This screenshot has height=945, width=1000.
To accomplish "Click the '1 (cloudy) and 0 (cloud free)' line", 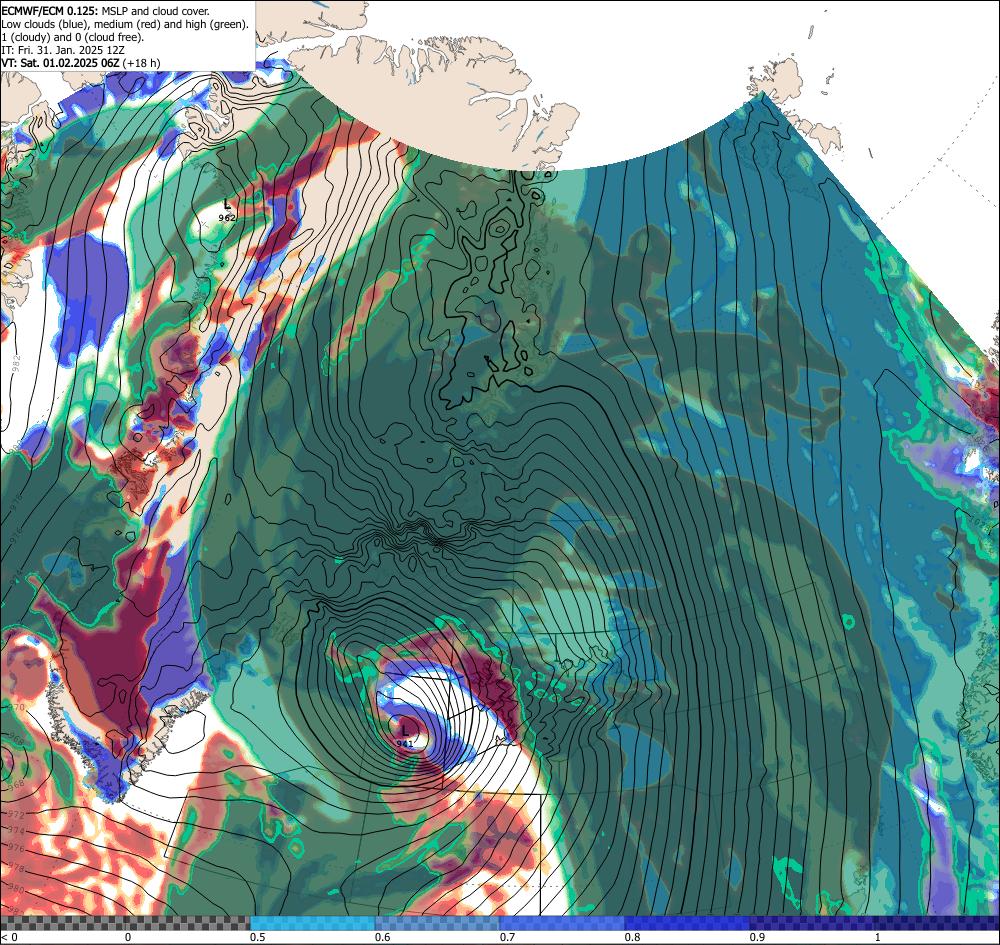I will tap(73, 37).
